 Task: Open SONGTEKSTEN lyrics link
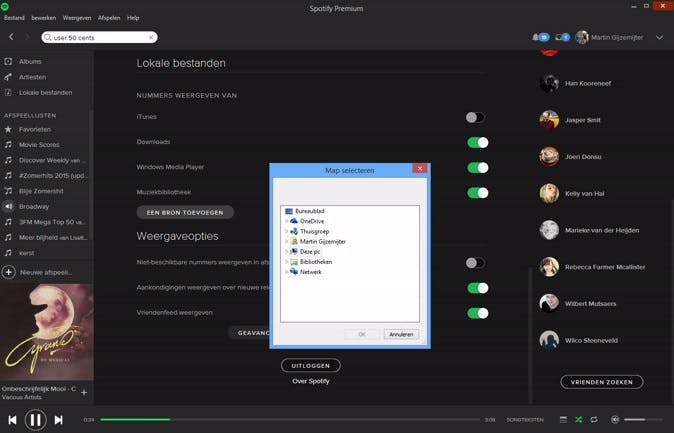(x=525, y=420)
